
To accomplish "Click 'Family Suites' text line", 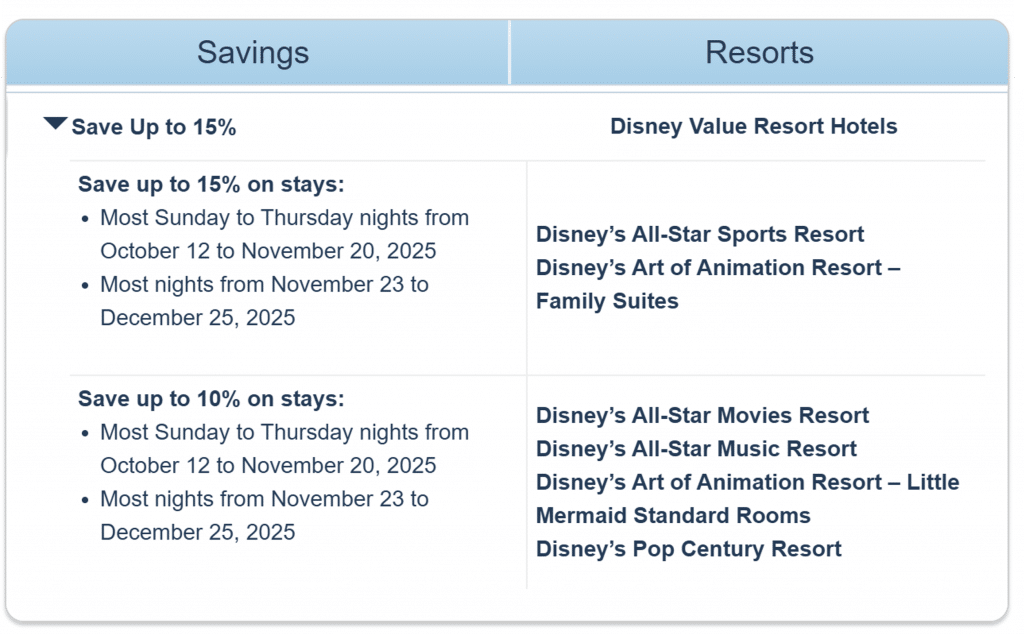I will [x=607, y=301].
